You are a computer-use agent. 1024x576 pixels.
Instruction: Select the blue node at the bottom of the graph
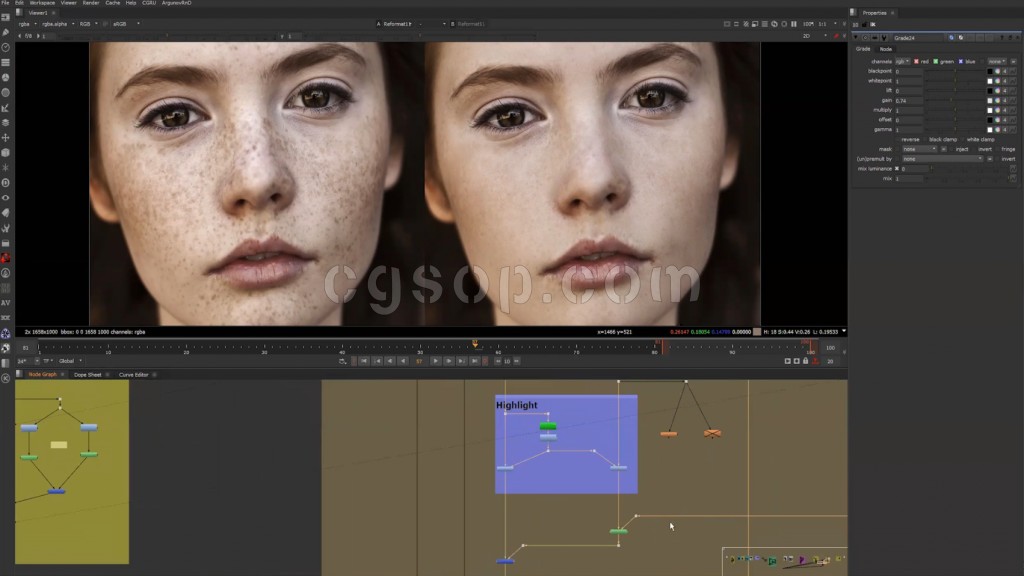(x=505, y=561)
